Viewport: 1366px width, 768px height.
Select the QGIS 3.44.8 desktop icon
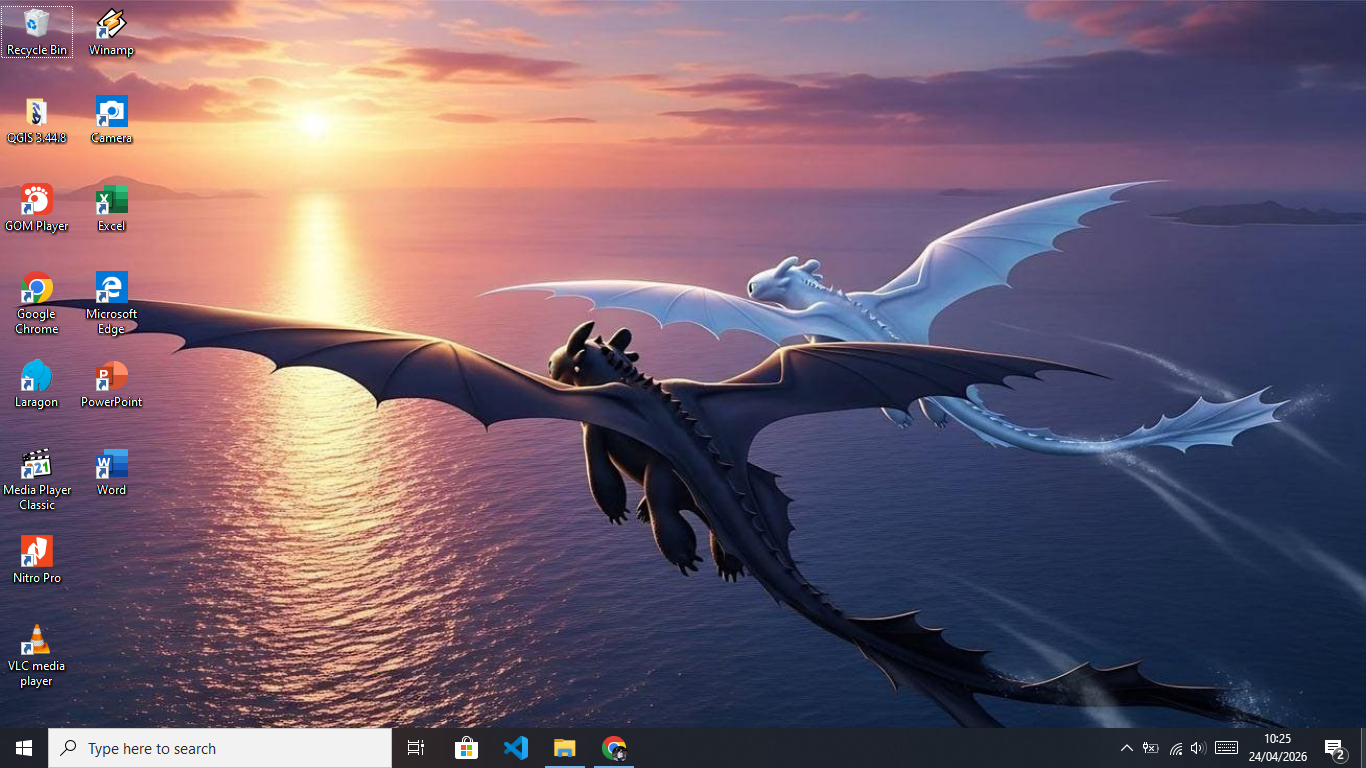click(x=37, y=120)
